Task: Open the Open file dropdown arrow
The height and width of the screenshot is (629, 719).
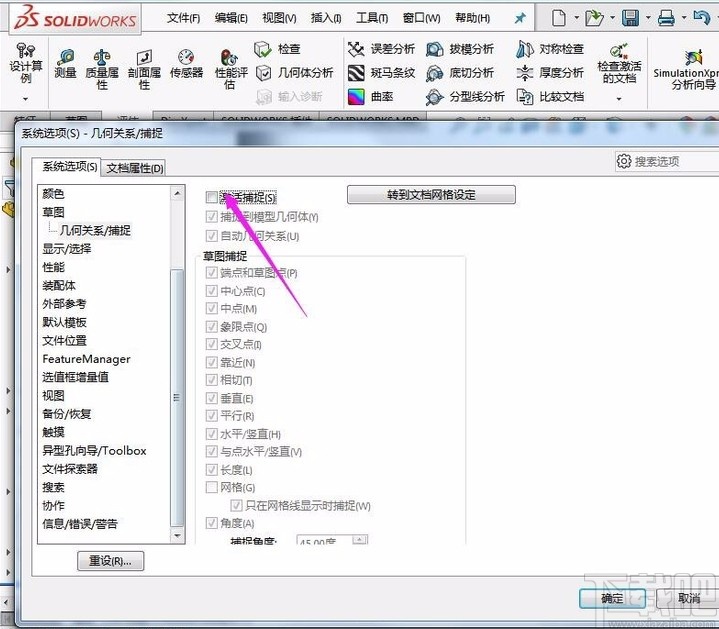Action: (x=612, y=18)
